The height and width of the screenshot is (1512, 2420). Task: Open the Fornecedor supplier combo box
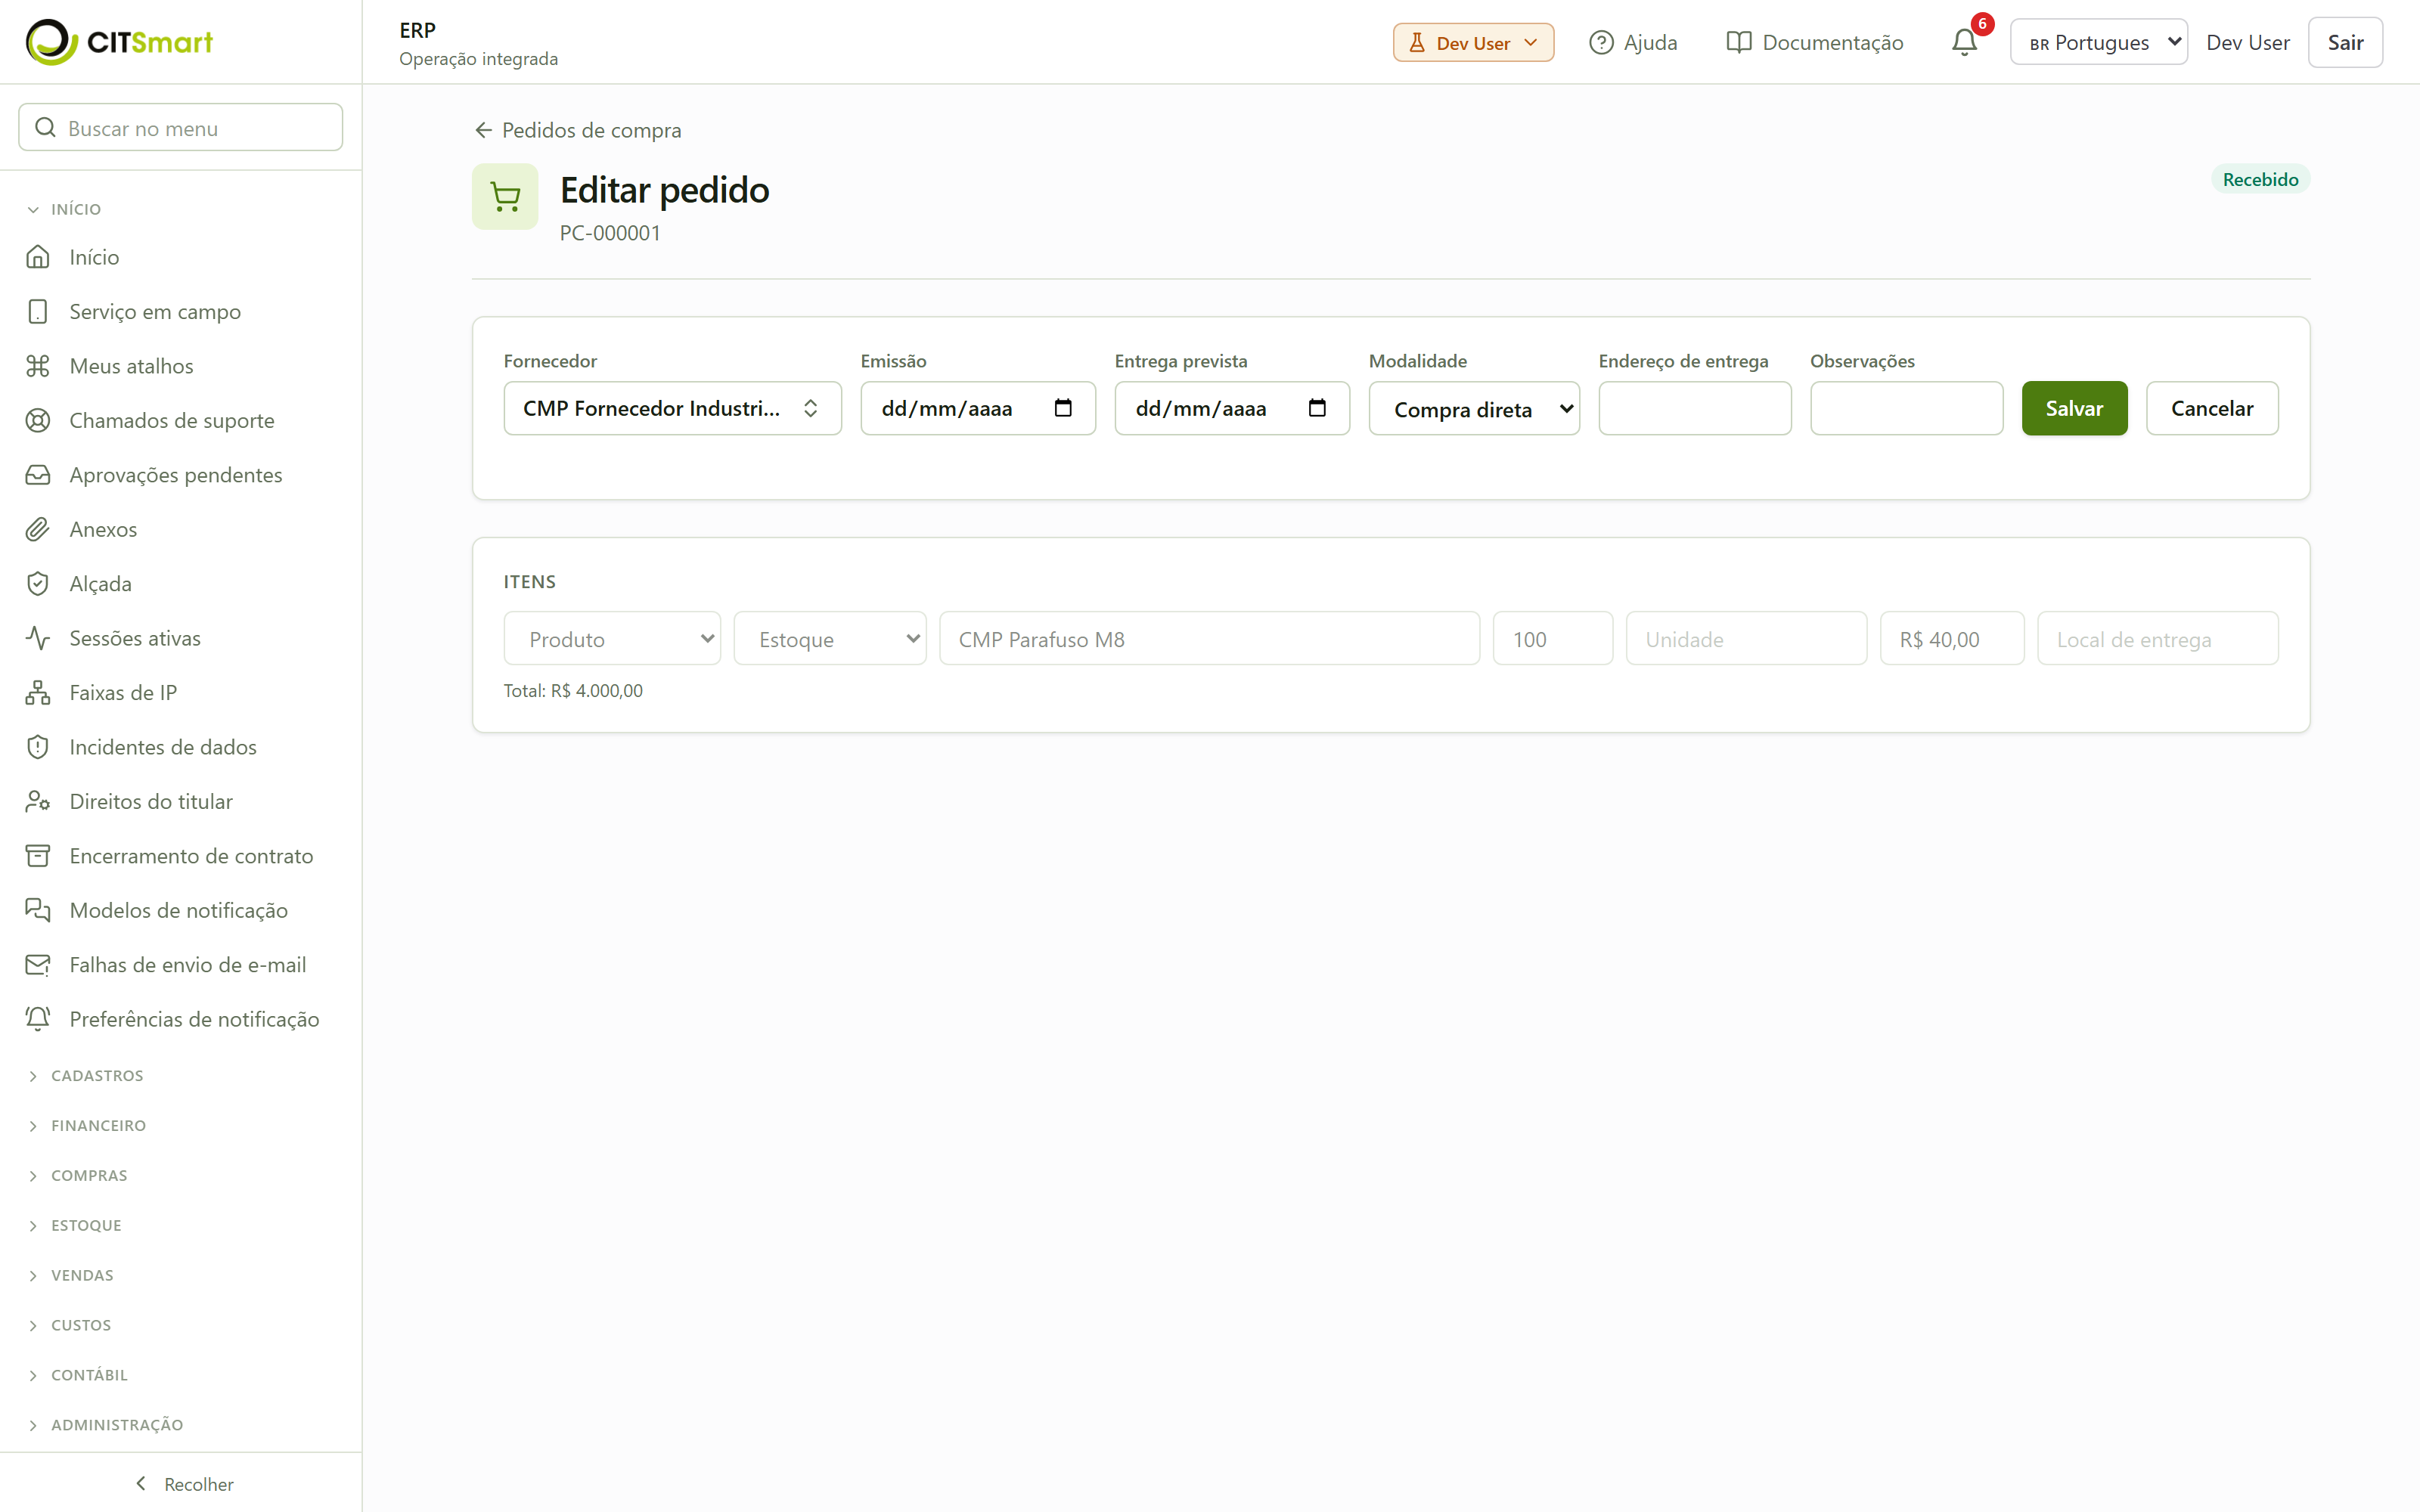[672, 408]
